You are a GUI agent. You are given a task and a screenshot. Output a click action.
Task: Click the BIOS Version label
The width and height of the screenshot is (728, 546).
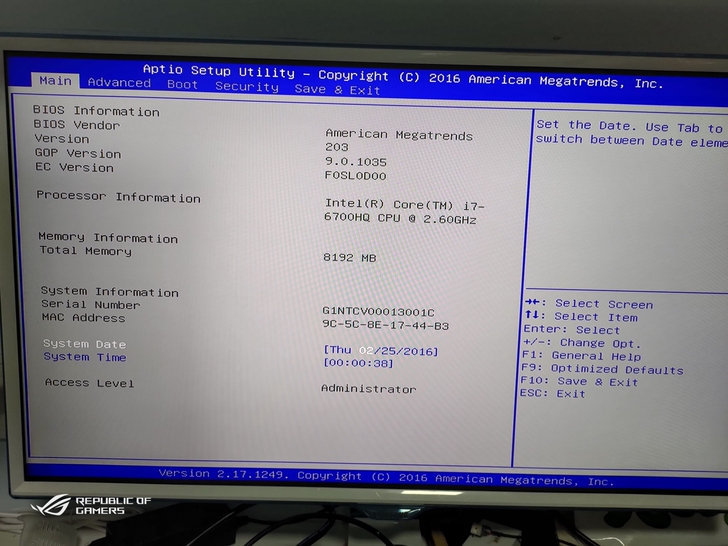coord(61,138)
